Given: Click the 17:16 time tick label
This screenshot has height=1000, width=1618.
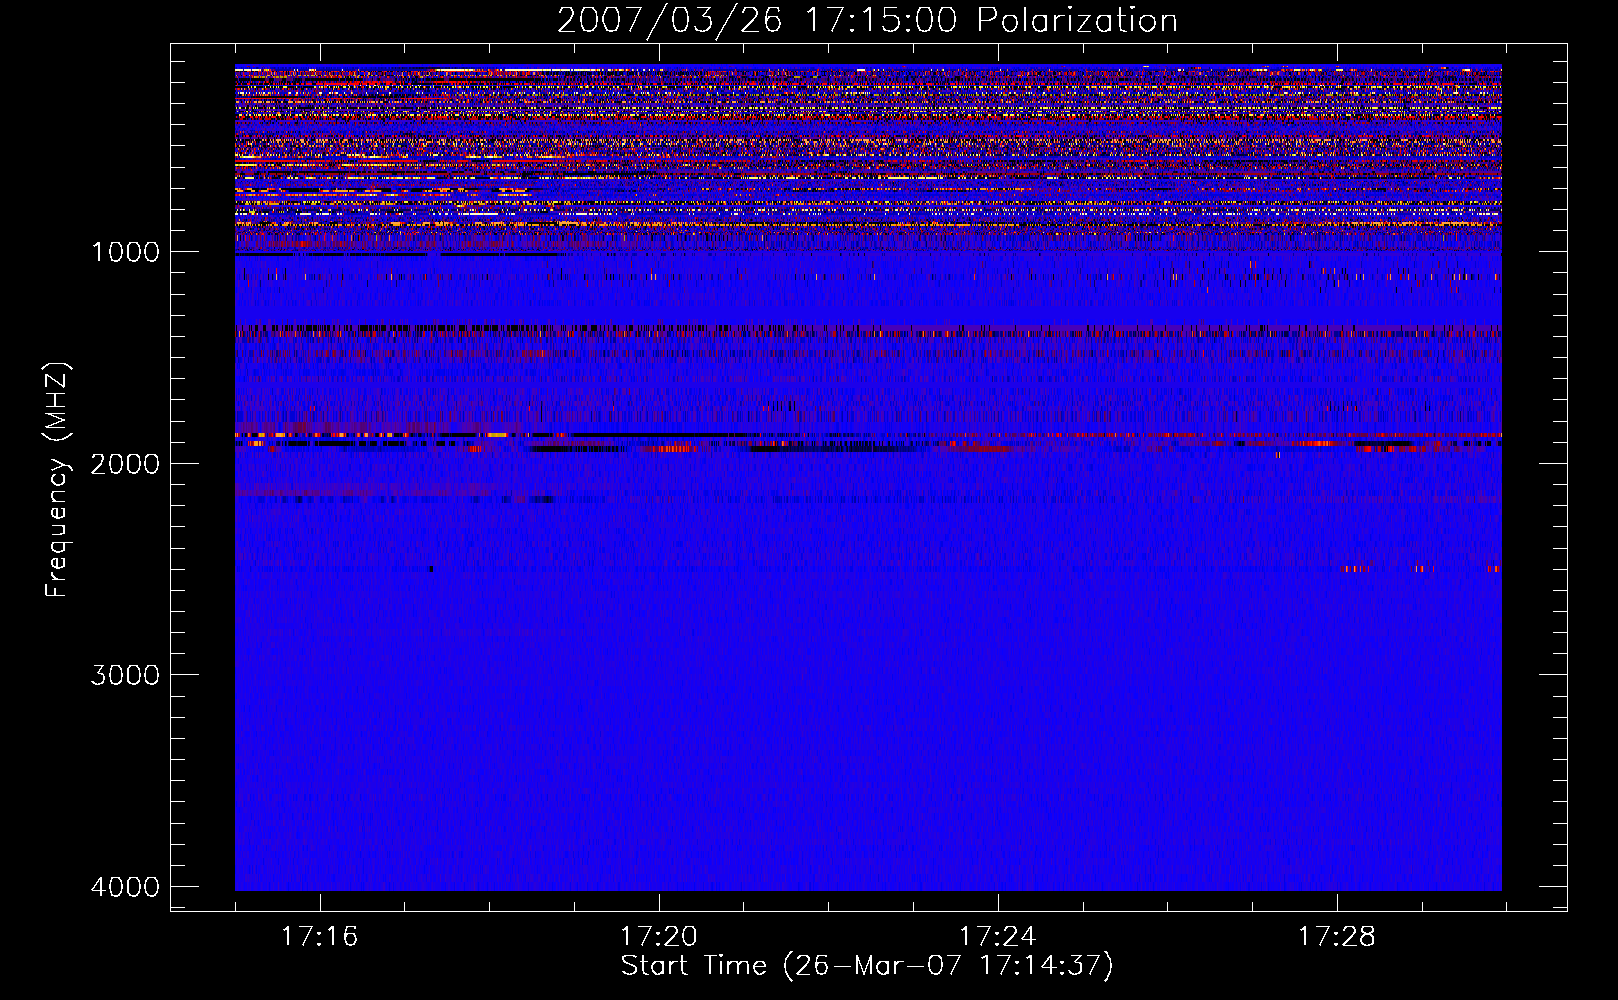Looking at the screenshot, I should point(320,937).
